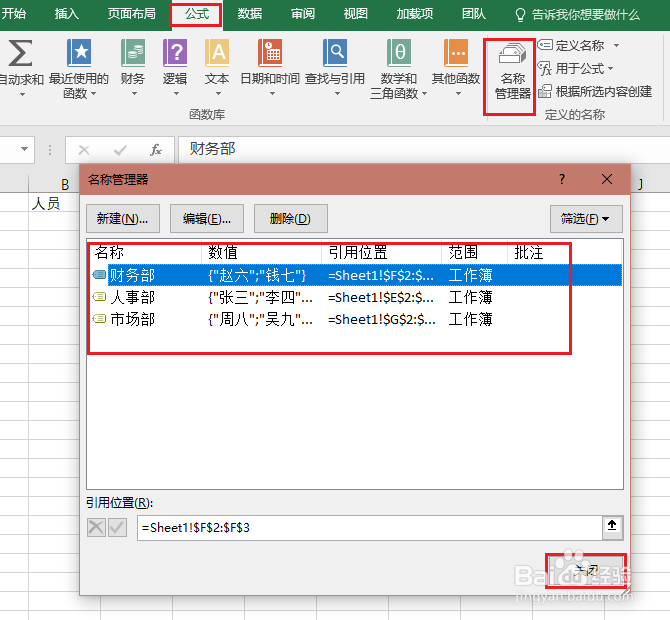The height and width of the screenshot is (620, 670).
Task: Click the tag icon of 财务部 row
Action: 99,275
